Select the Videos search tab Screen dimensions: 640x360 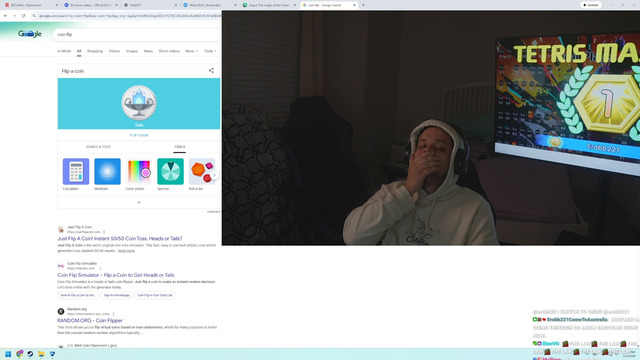pos(114,51)
